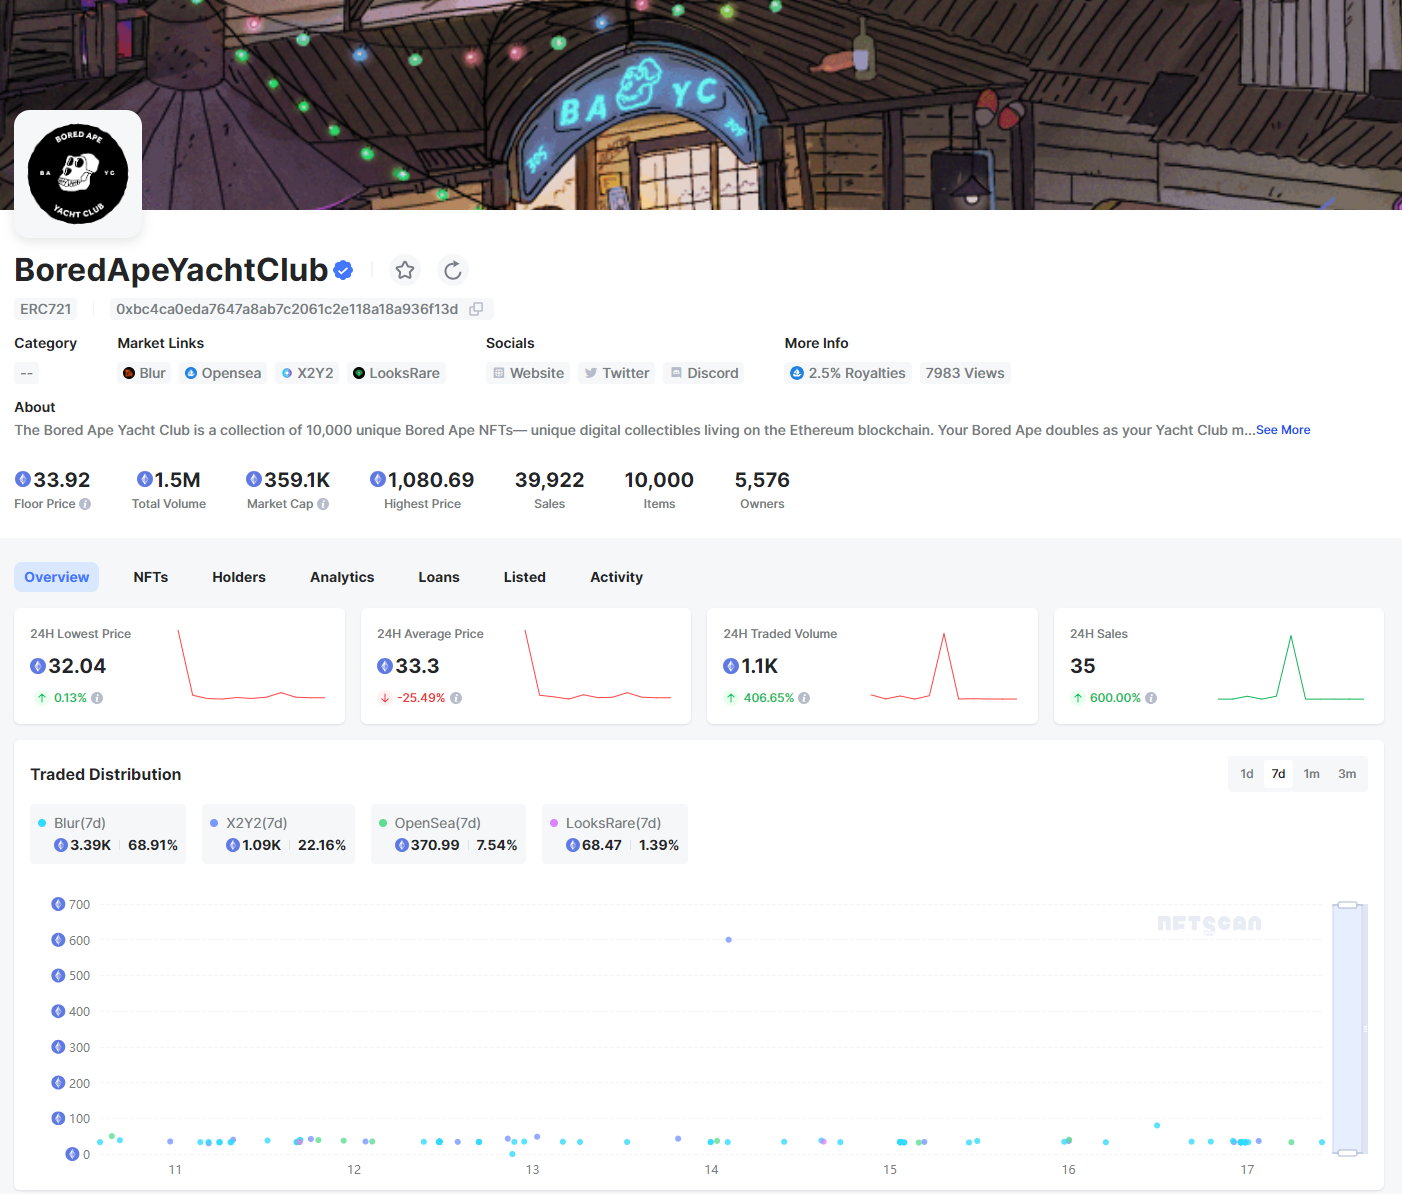Click the star favorite icon

pos(405,270)
